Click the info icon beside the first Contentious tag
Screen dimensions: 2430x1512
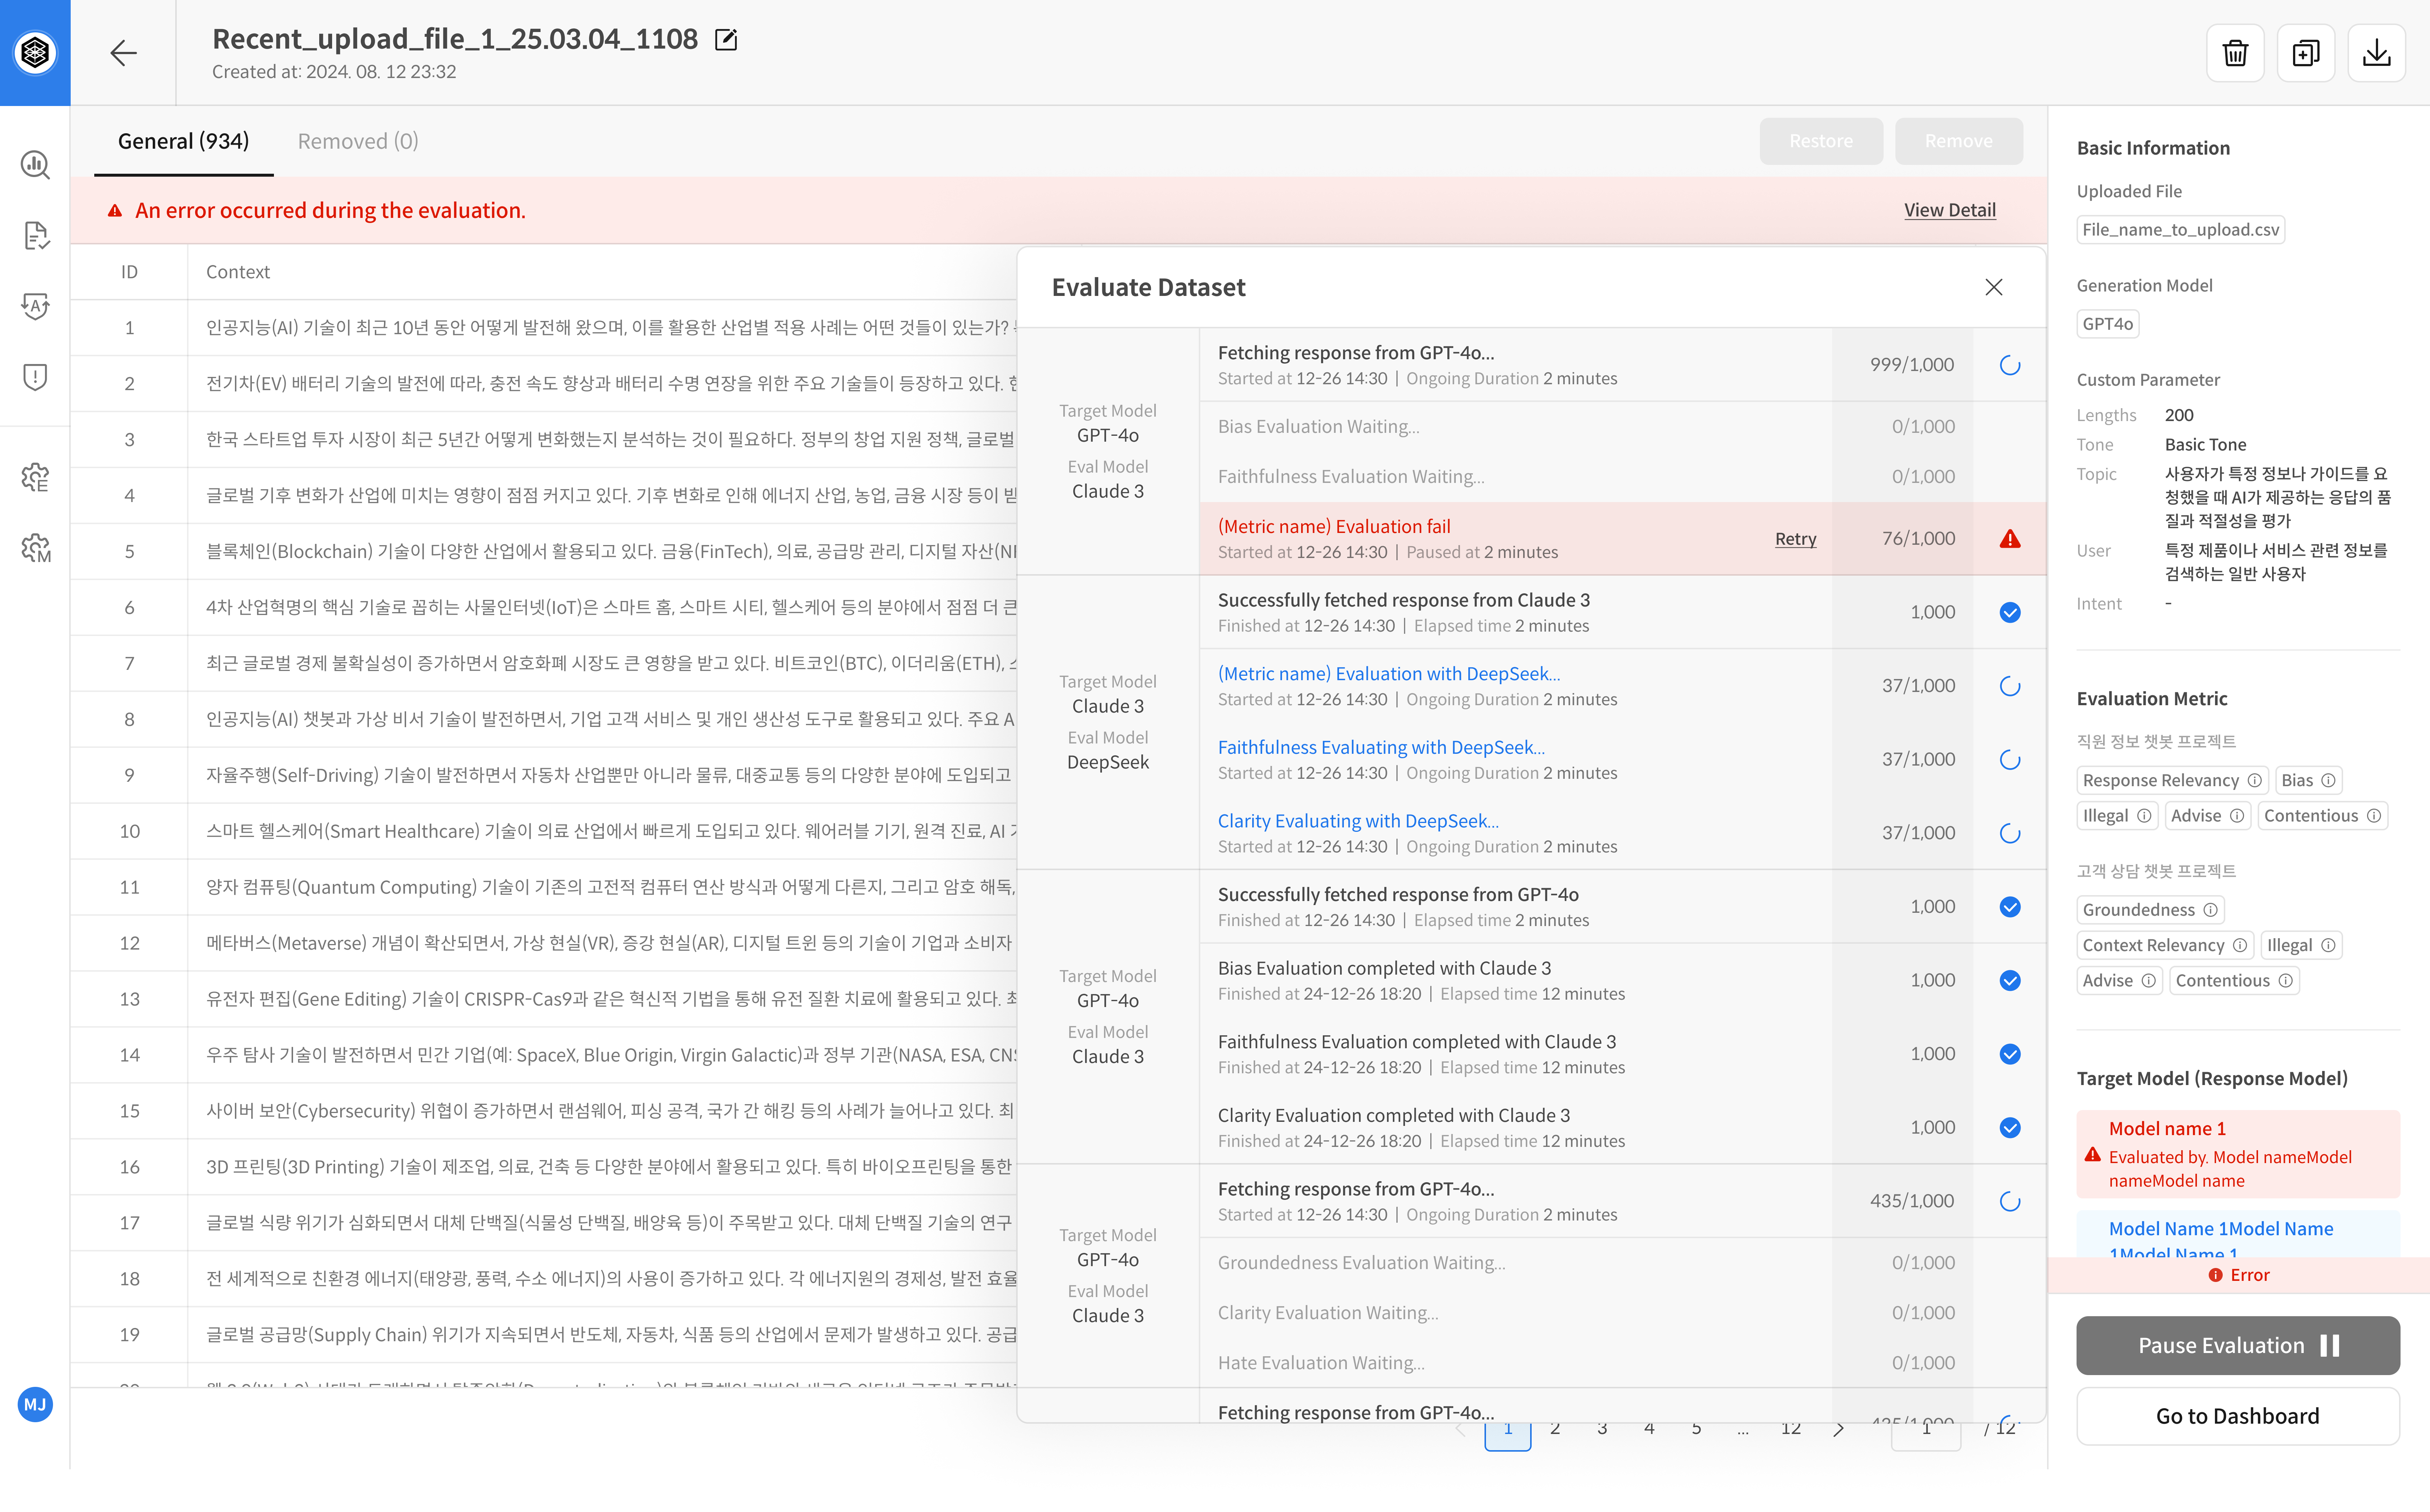tap(2374, 816)
